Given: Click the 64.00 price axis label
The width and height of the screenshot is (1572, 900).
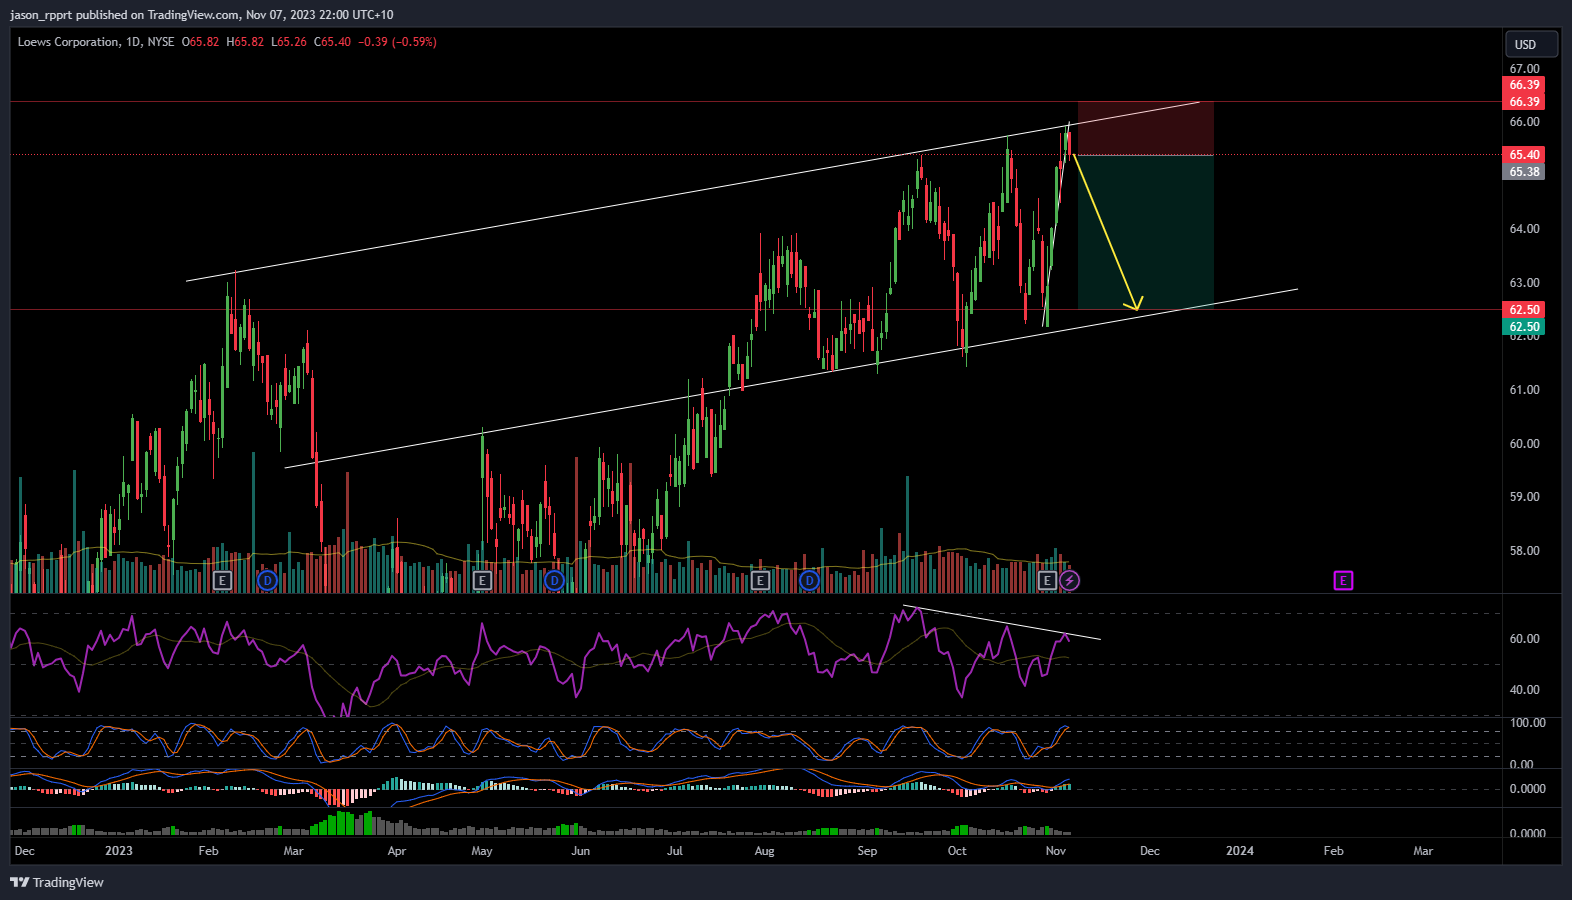Looking at the screenshot, I should click(1524, 229).
